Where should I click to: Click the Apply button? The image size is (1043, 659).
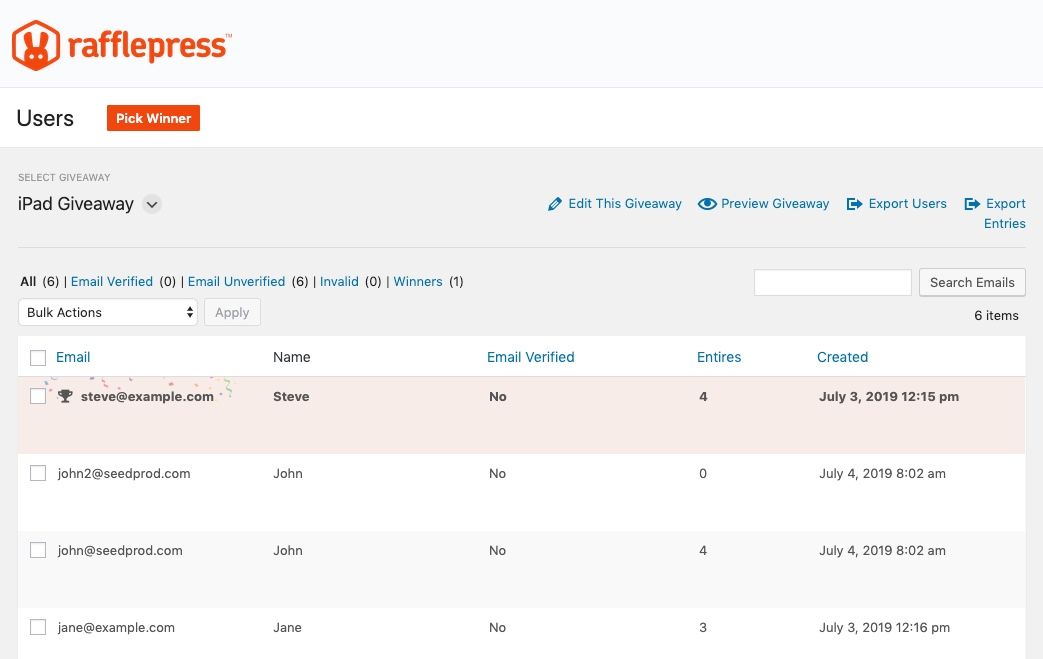[232, 312]
